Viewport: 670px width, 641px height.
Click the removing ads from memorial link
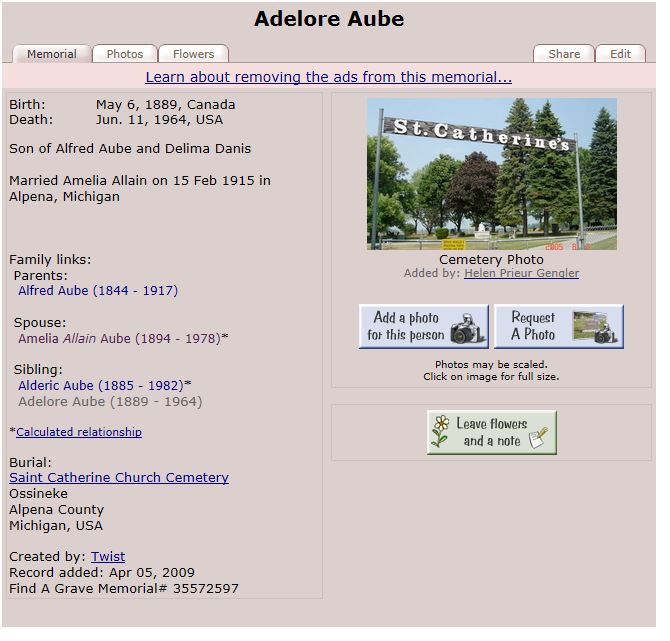329,77
